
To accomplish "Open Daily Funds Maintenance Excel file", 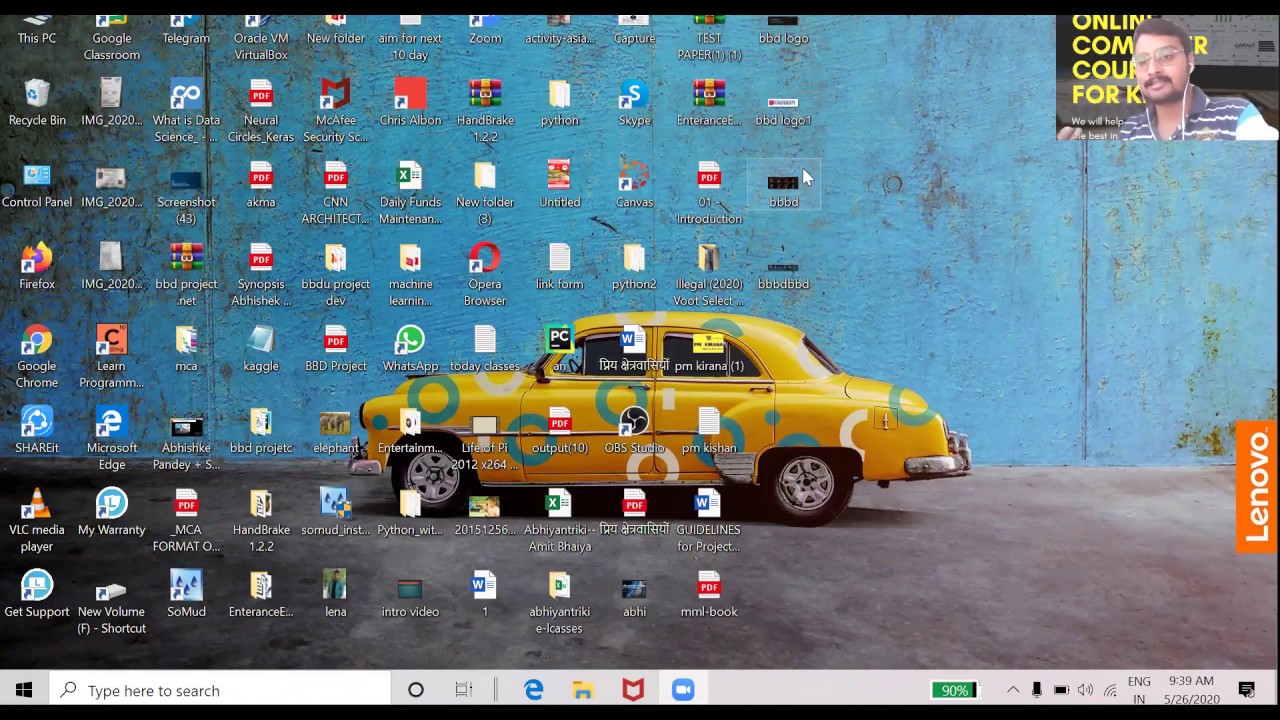I will click(x=410, y=193).
